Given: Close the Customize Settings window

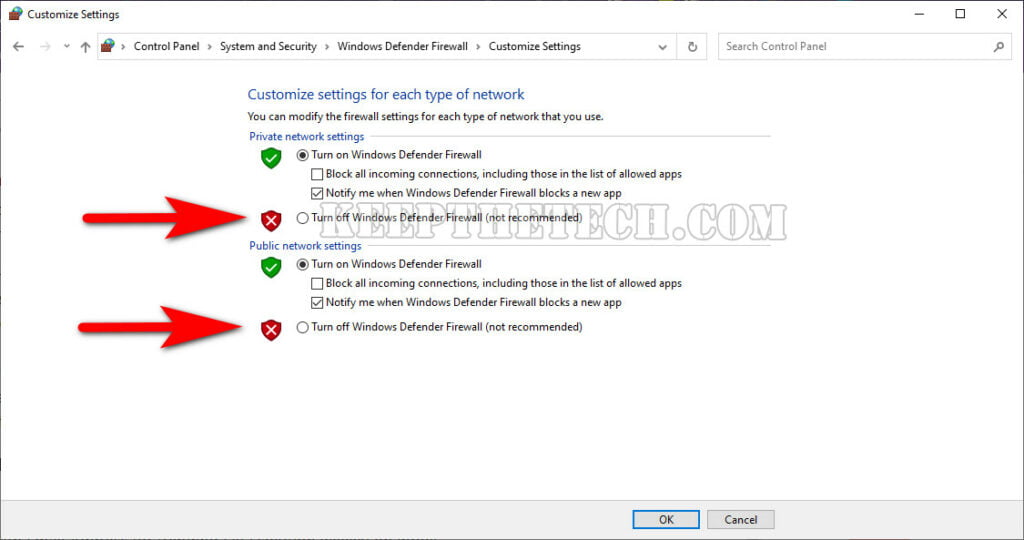Looking at the screenshot, I should (x=1002, y=14).
